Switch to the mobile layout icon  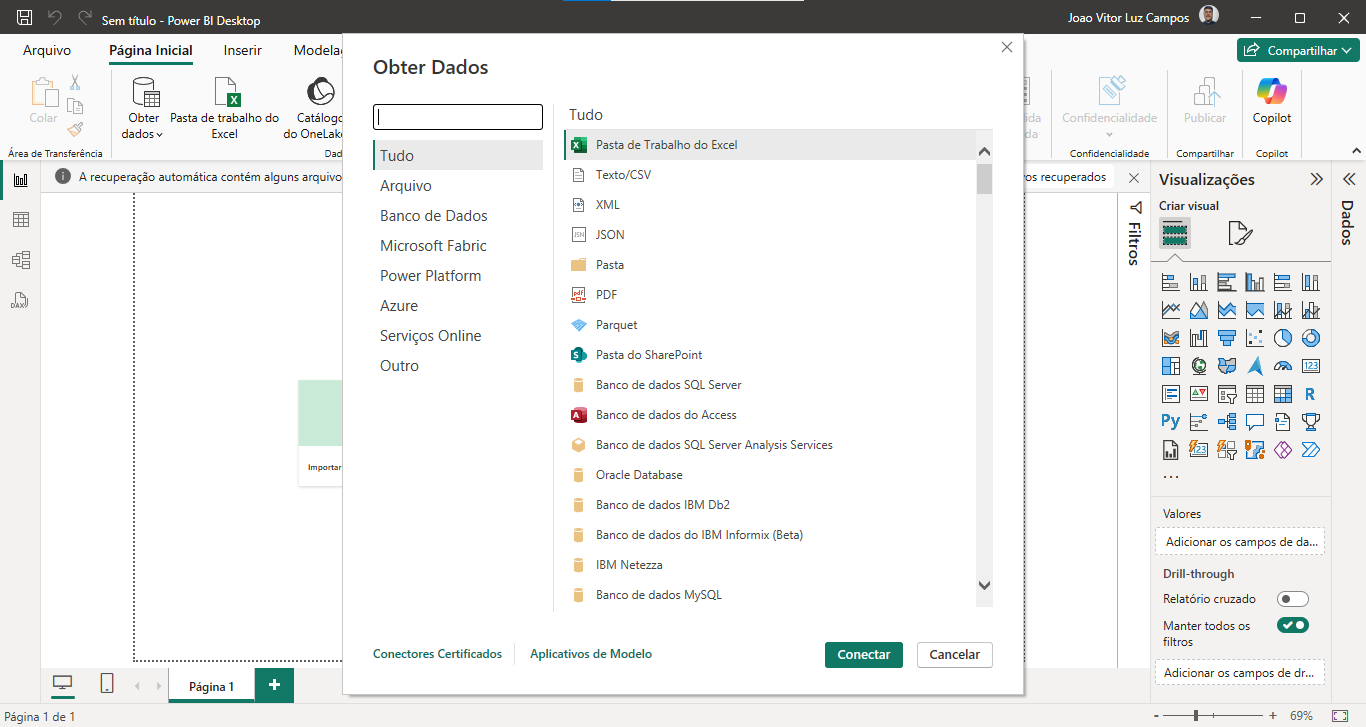[x=107, y=684]
